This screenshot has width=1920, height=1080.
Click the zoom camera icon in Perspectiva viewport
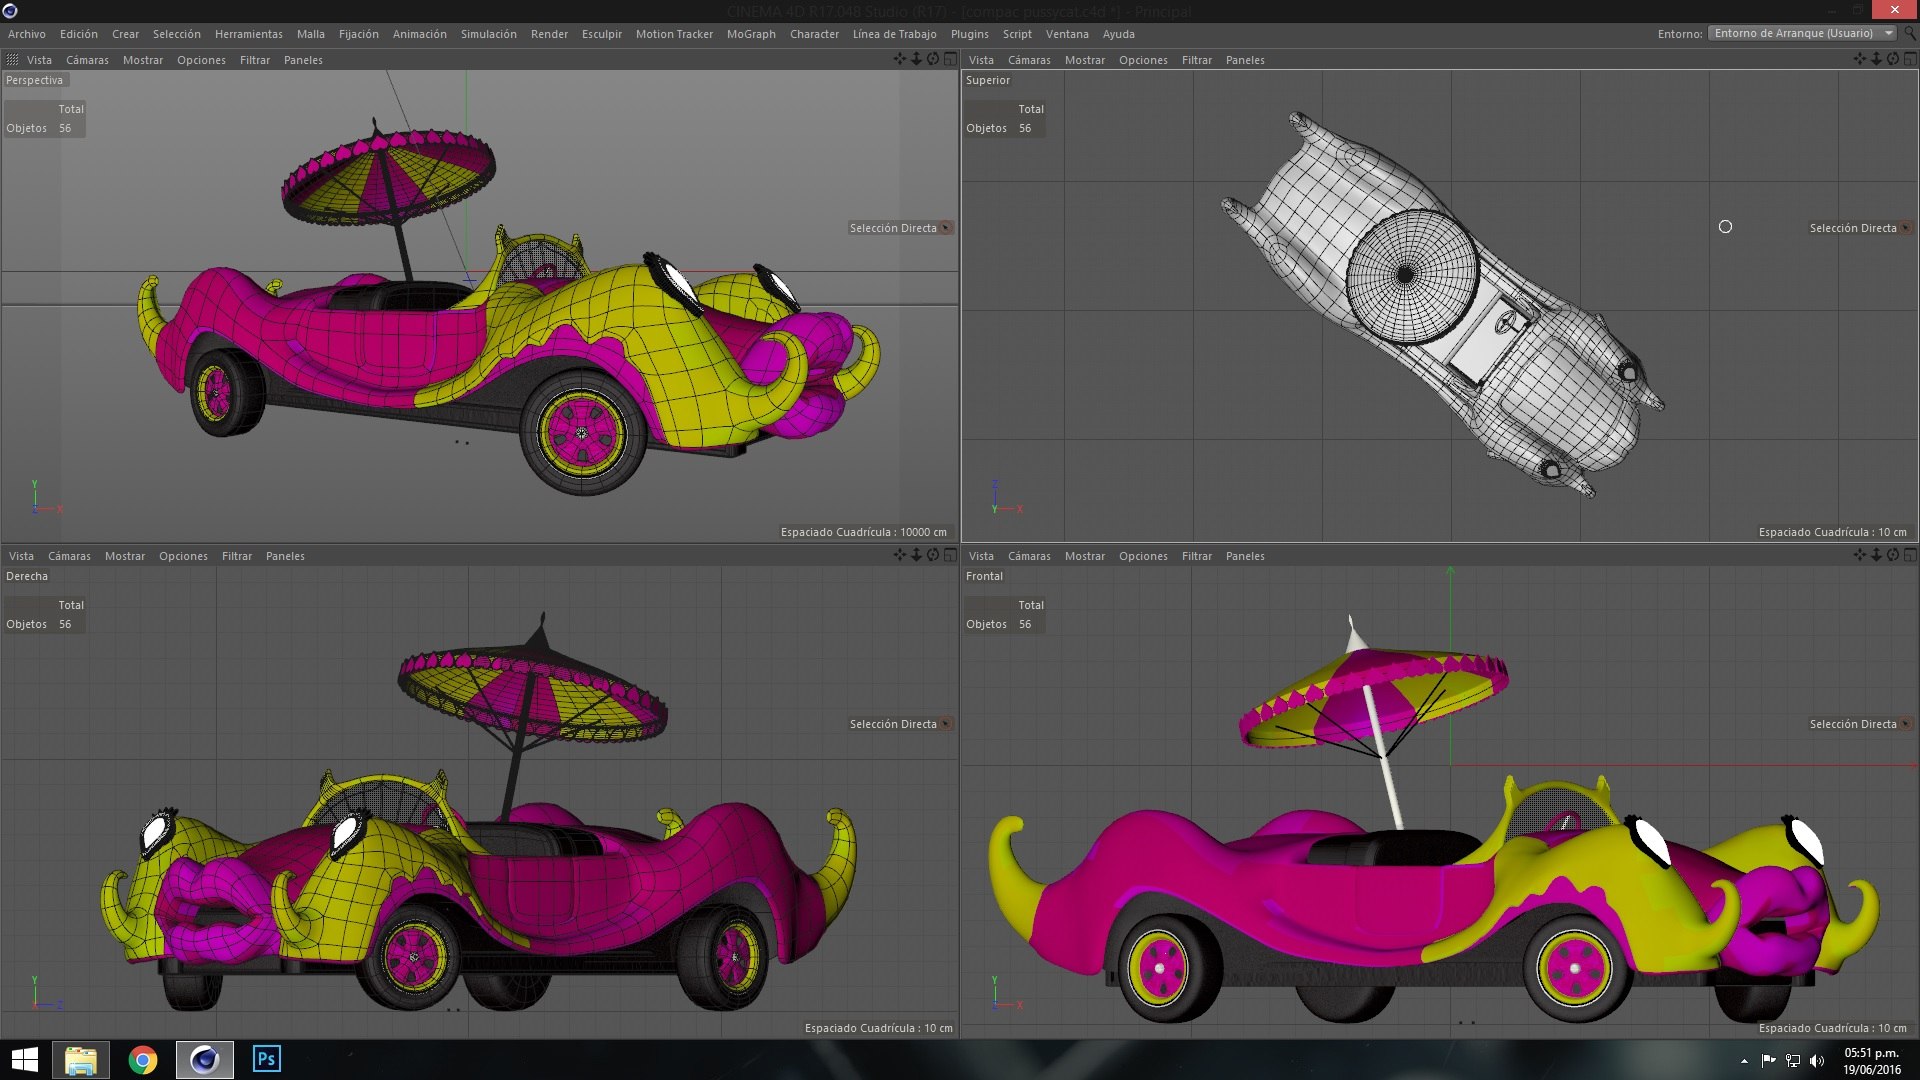coord(916,60)
